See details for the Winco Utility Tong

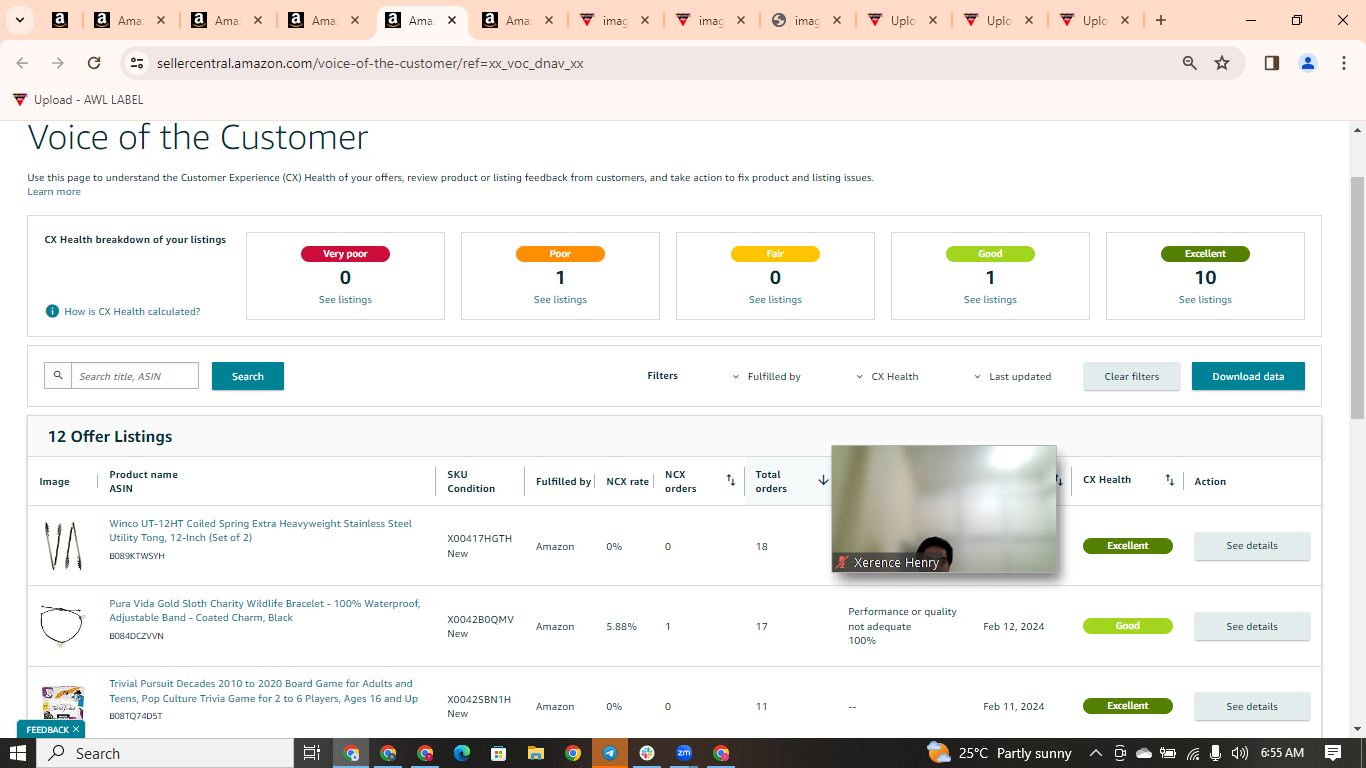(x=1252, y=546)
